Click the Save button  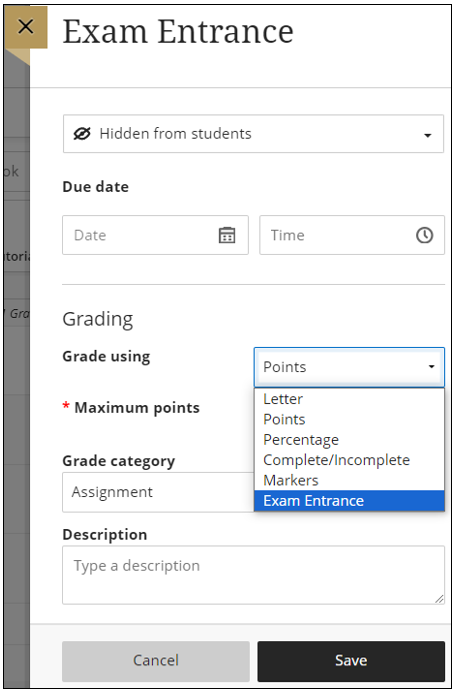[x=351, y=661]
